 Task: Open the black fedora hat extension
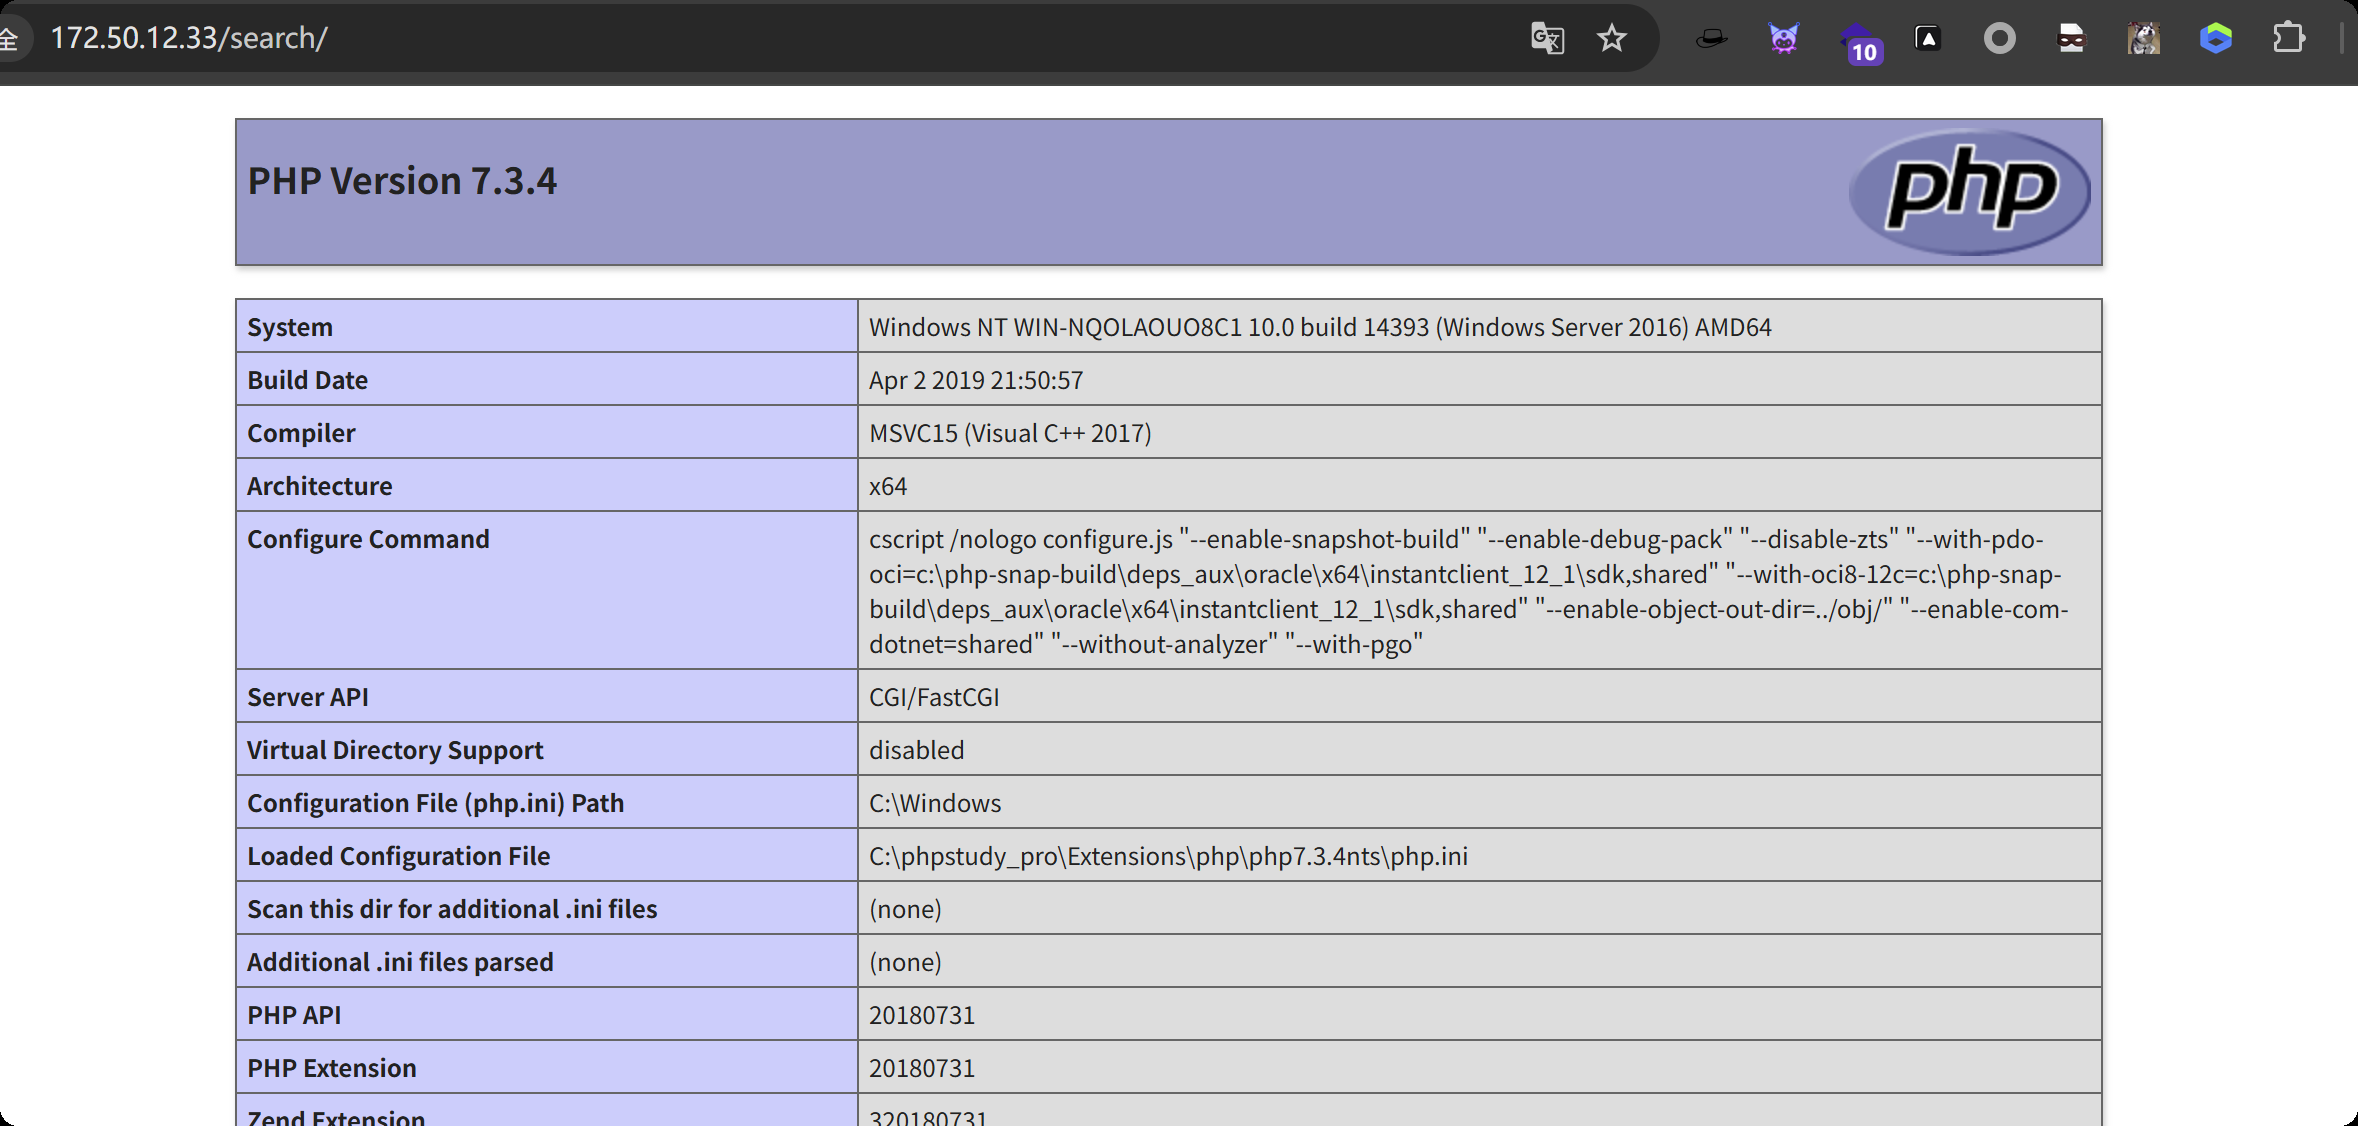coord(1712,39)
